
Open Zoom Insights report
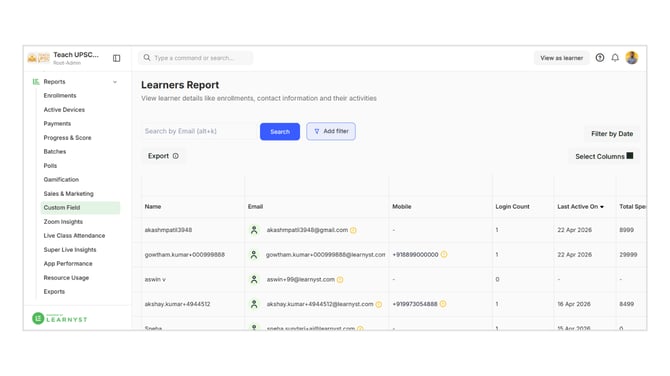[63, 222]
